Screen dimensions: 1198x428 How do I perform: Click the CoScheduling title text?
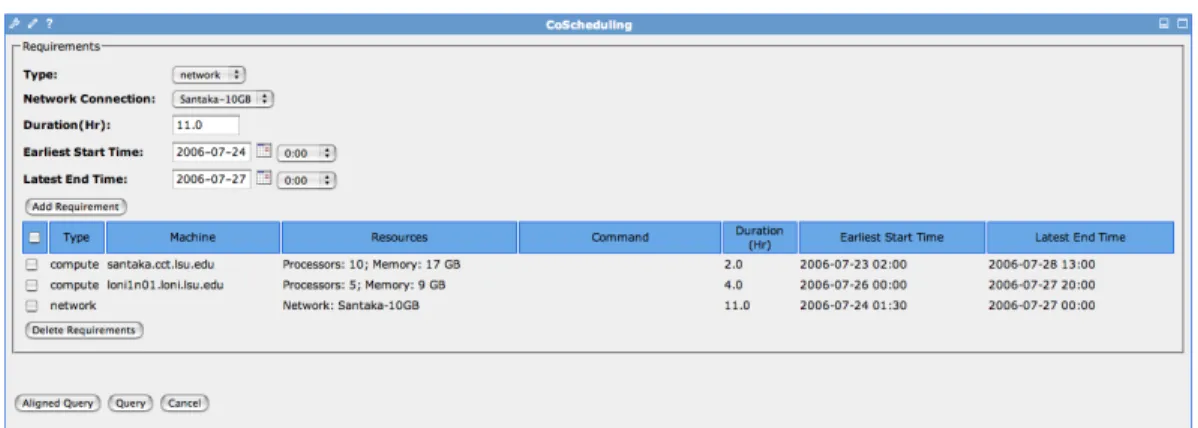tap(588, 24)
